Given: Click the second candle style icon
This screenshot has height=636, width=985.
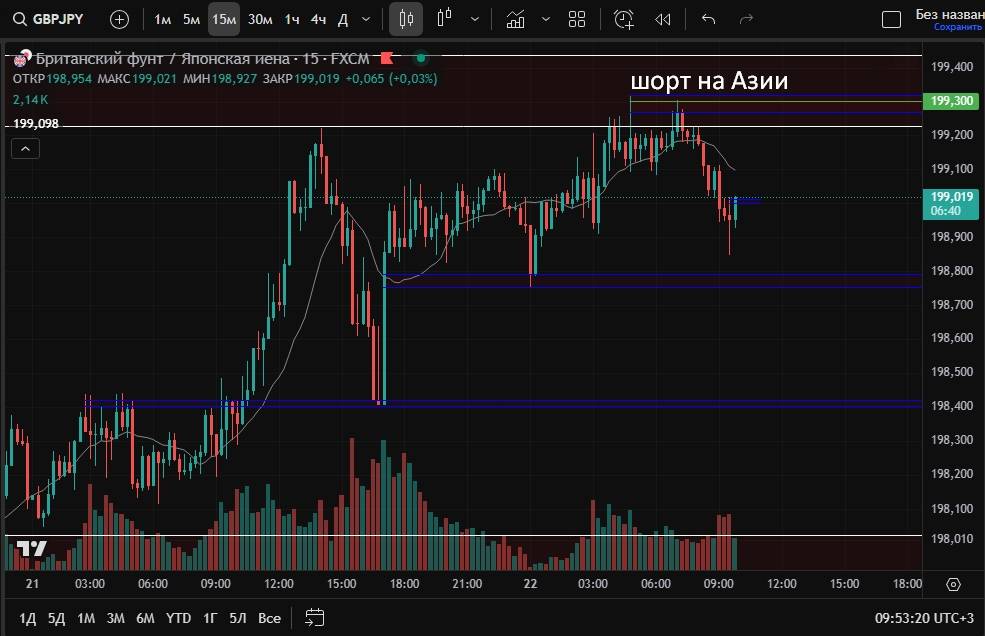Looking at the screenshot, I should point(445,19).
